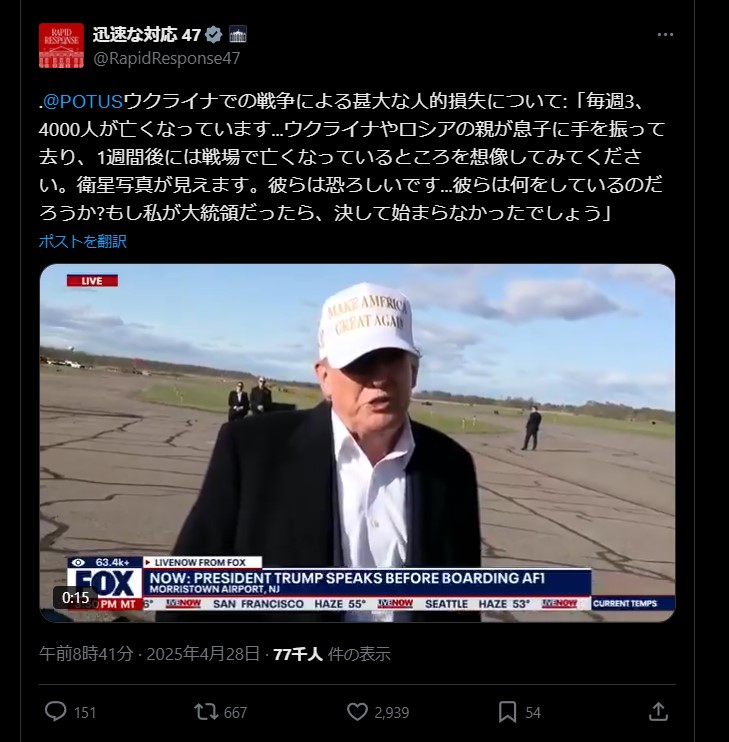
Task: Play the Trump Fox video thumbnail
Action: coord(357,443)
